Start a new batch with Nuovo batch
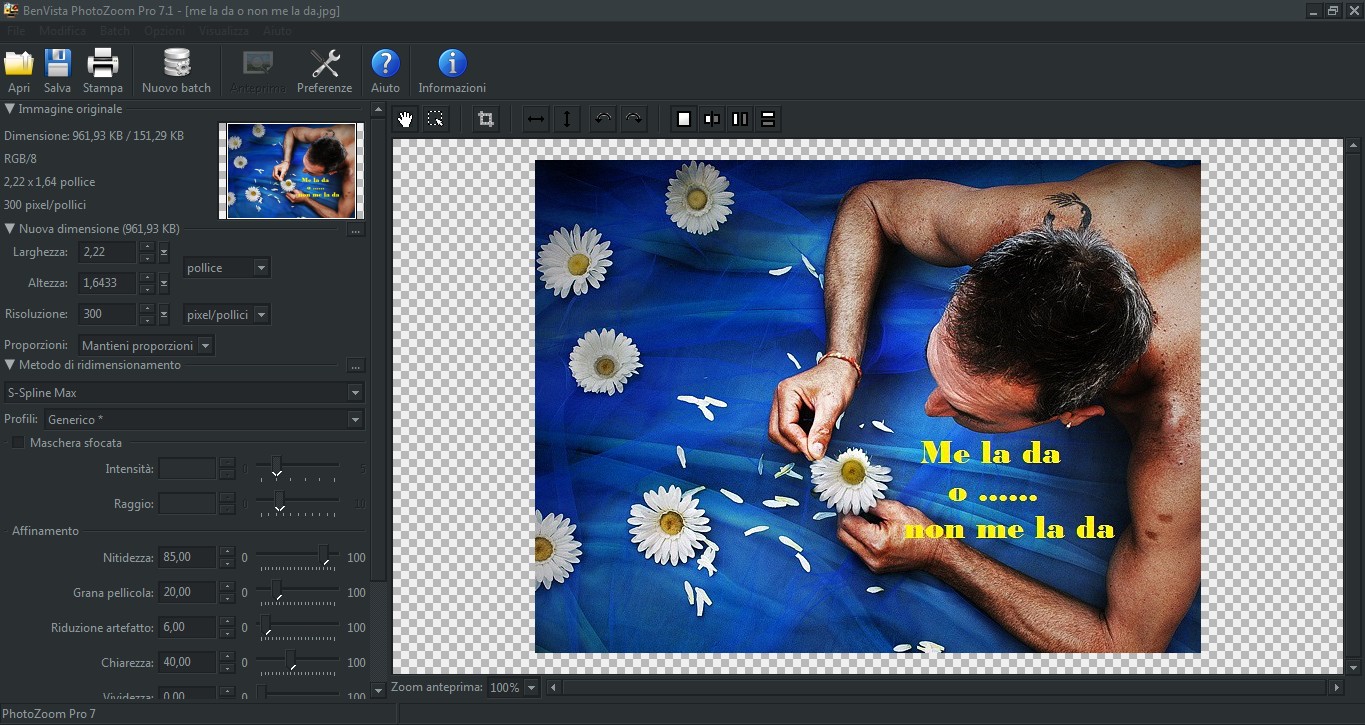Viewport: 1365px width, 725px height. [x=176, y=71]
